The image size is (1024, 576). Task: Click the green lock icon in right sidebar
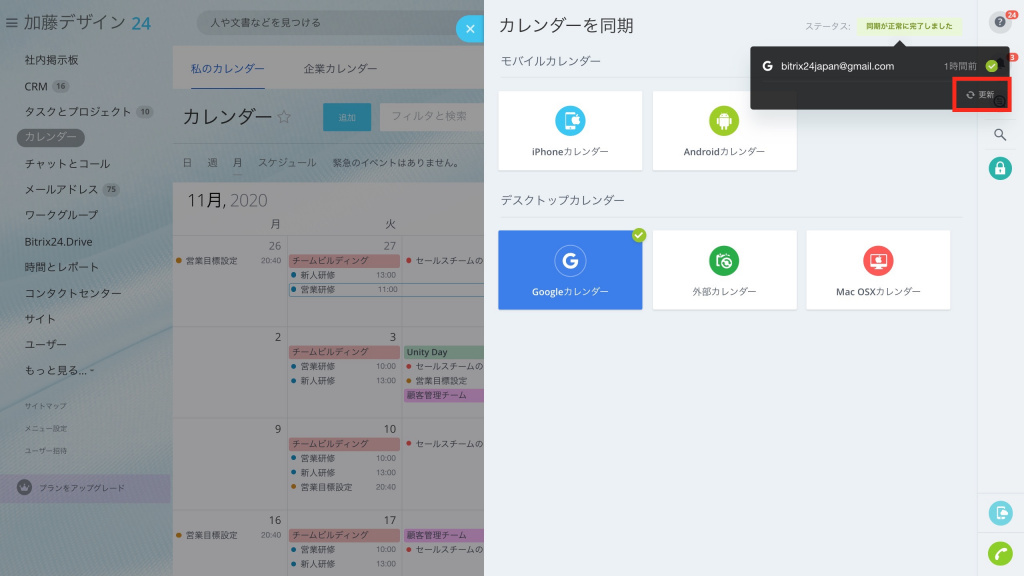(1000, 168)
